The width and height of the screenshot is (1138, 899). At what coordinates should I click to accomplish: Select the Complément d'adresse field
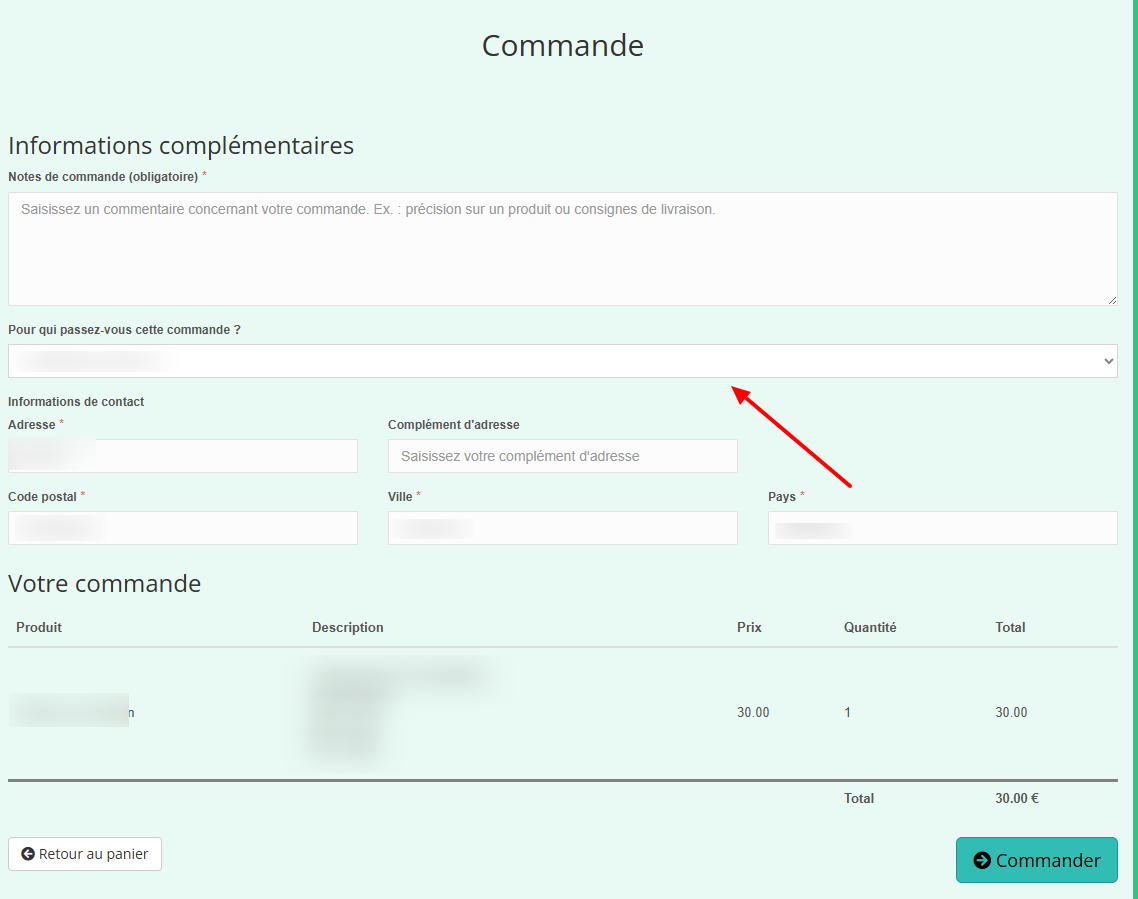[x=562, y=456]
